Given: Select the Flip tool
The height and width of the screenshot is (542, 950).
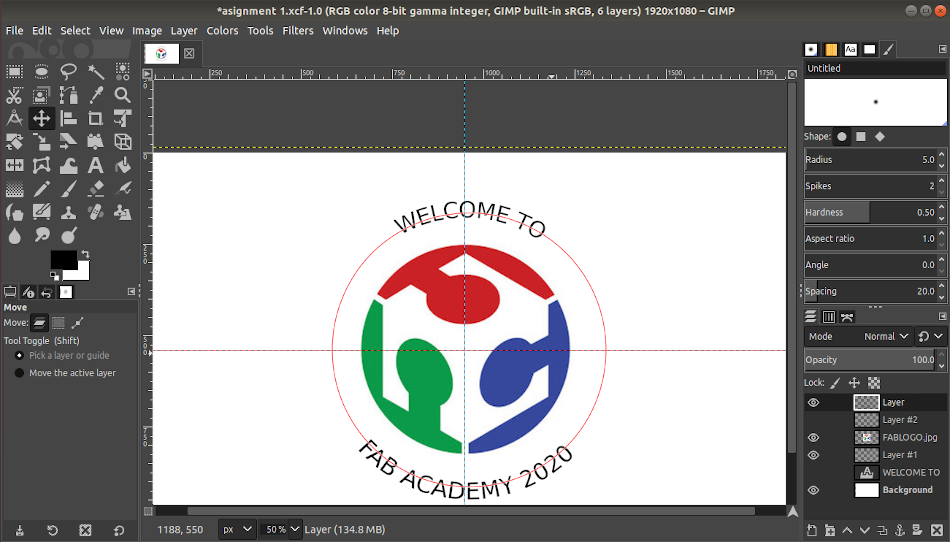Looking at the screenshot, I should [15, 165].
